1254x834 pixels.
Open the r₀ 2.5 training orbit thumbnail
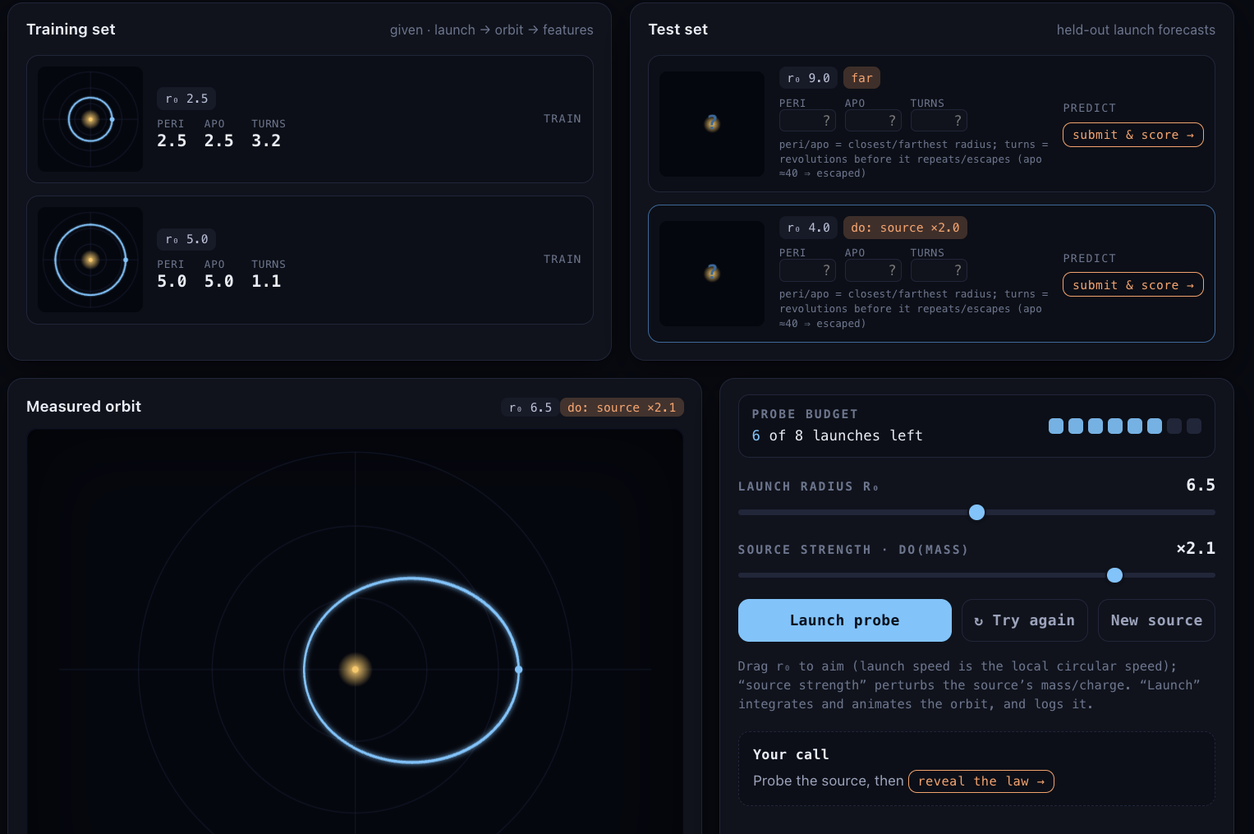[90, 119]
